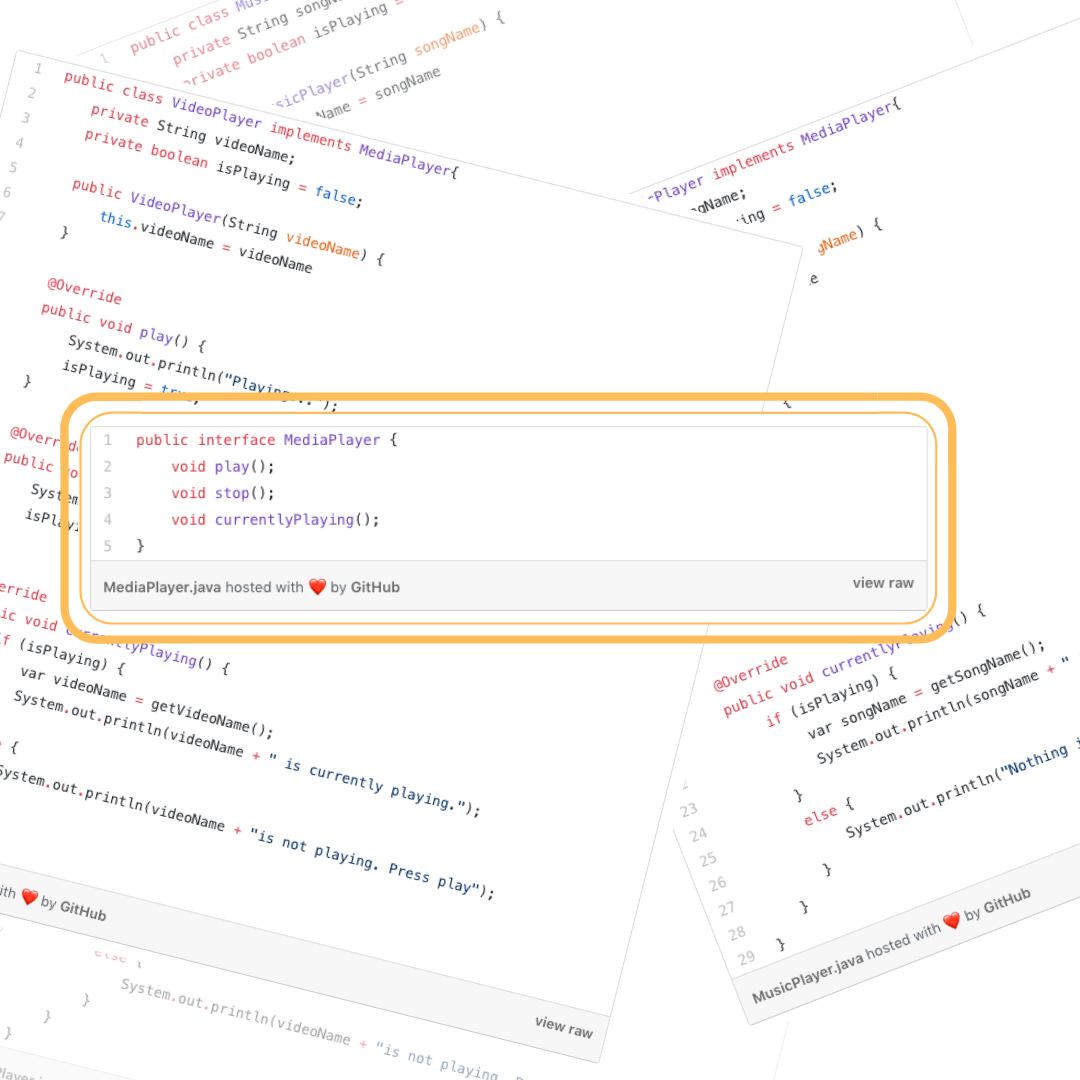Image resolution: width=1080 pixels, height=1080 pixels.
Task: Click line number 1 in MediaPlayer.java gist
Action: [107, 439]
